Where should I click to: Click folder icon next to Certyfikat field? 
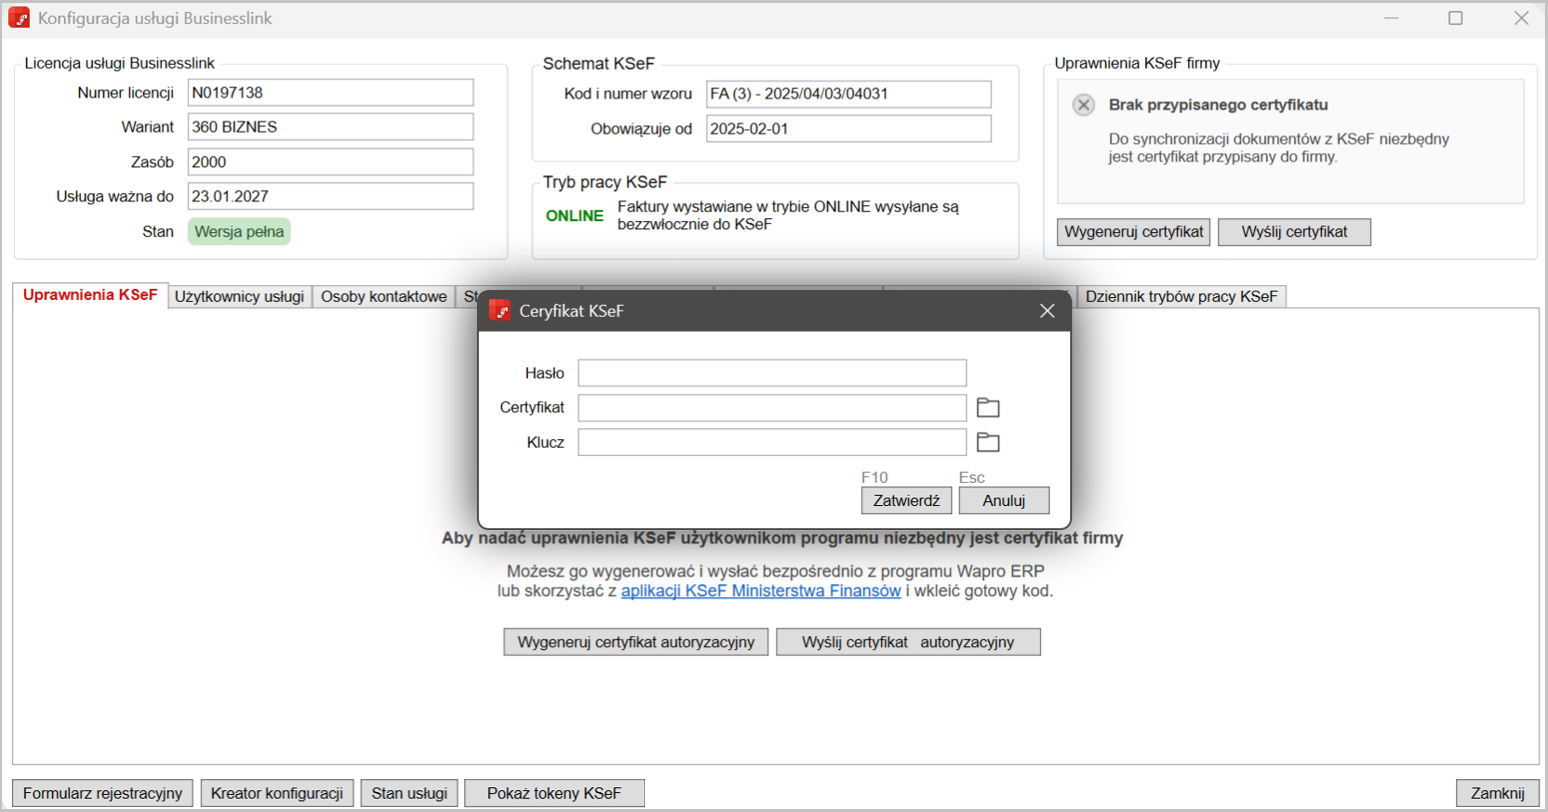988,408
